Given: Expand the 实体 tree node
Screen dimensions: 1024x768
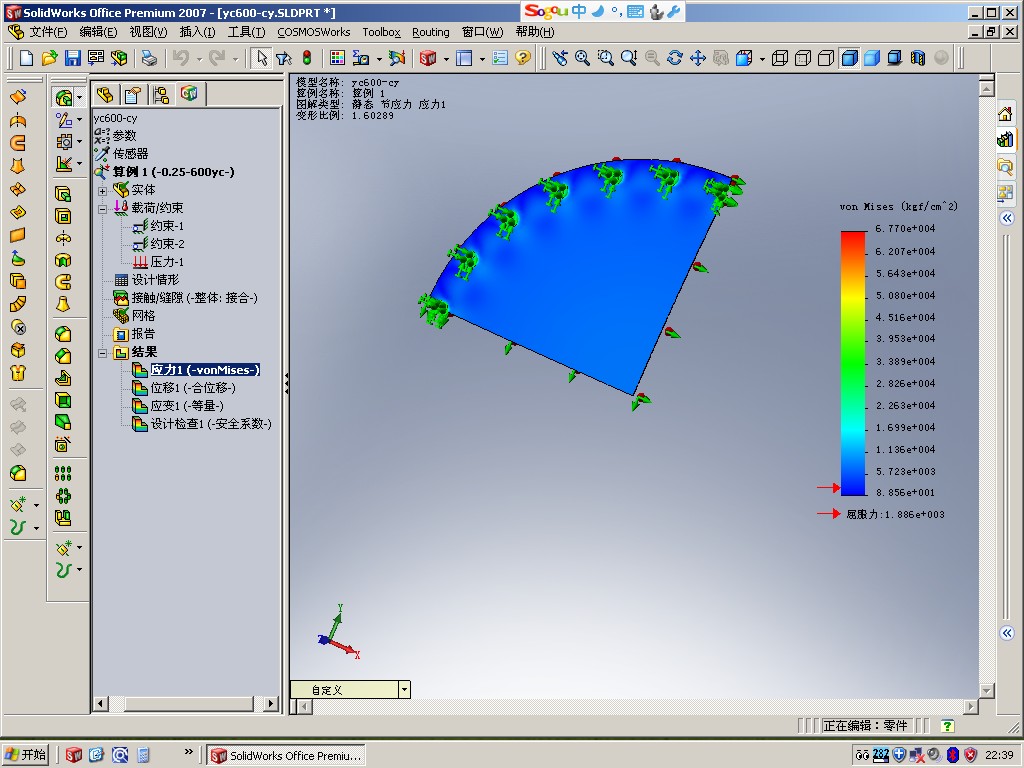Looking at the screenshot, I should click(103, 191).
